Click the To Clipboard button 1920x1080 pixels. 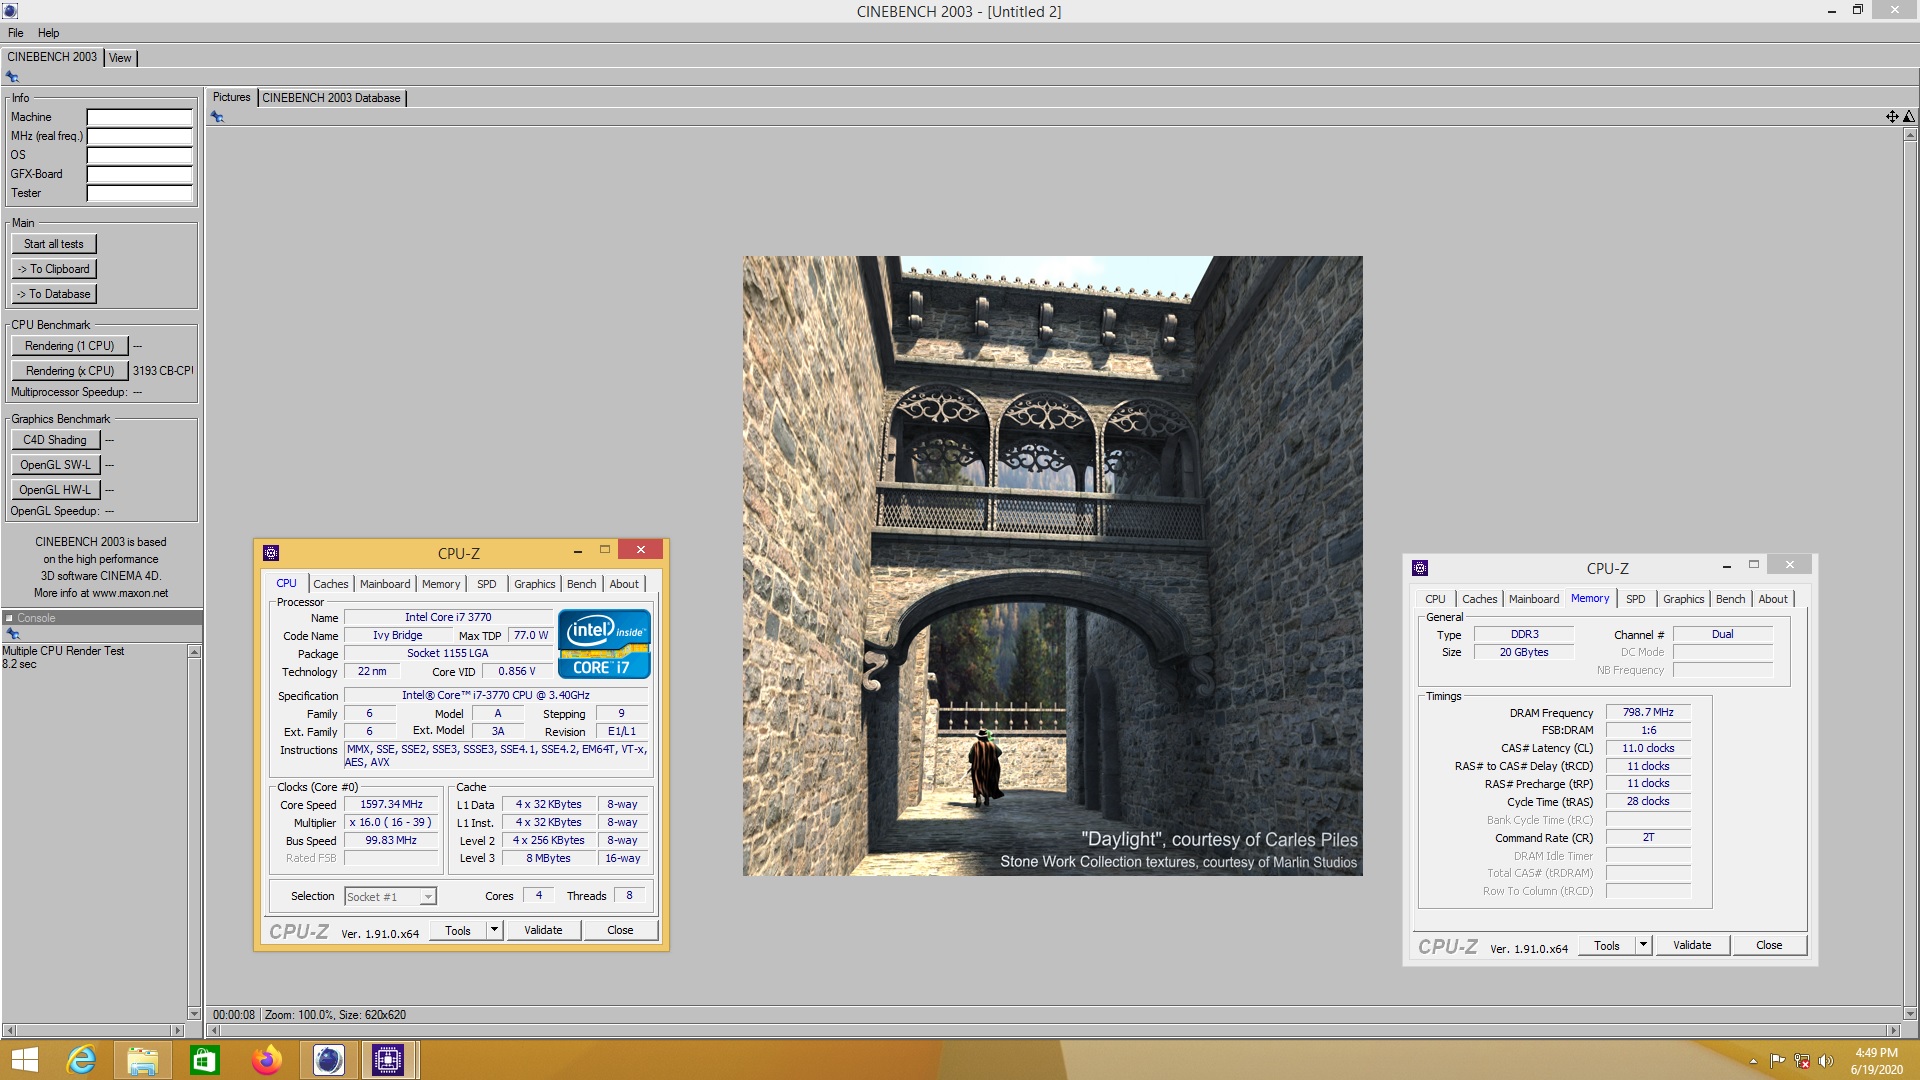(54, 269)
